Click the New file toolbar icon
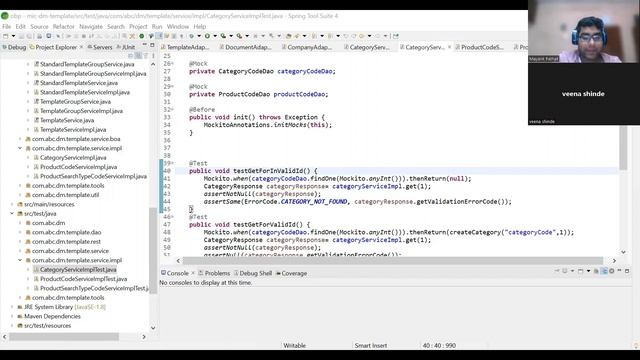The image size is (640, 360). click(x=5, y=36)
